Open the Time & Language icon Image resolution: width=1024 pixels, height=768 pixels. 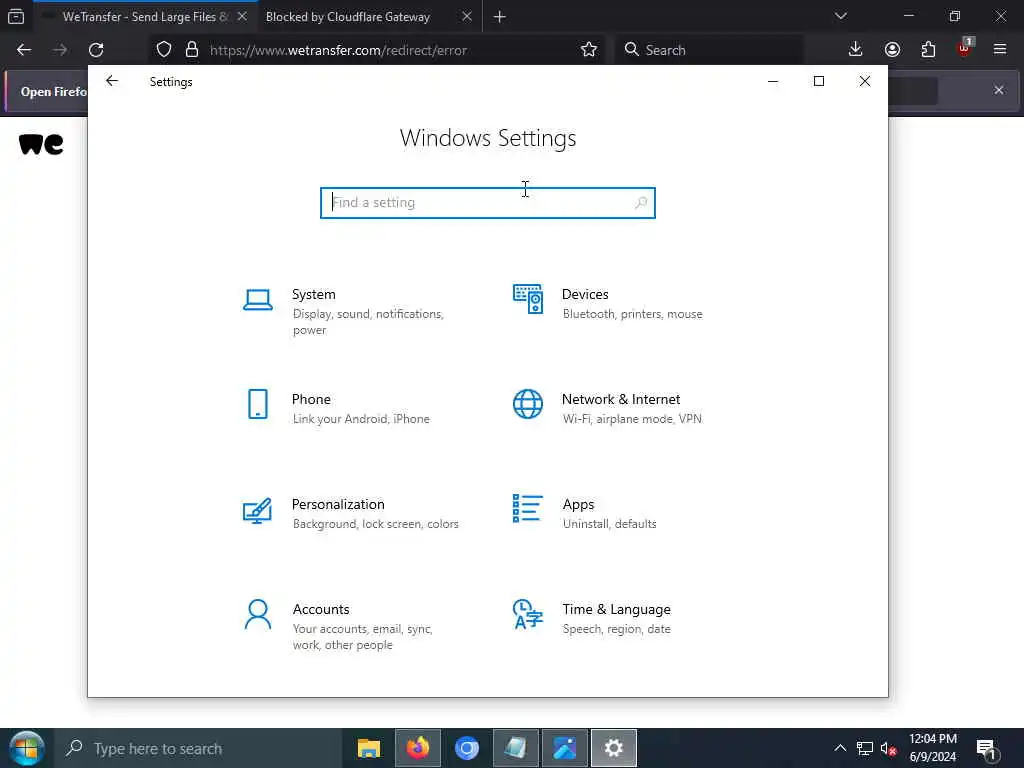[528, 614]
